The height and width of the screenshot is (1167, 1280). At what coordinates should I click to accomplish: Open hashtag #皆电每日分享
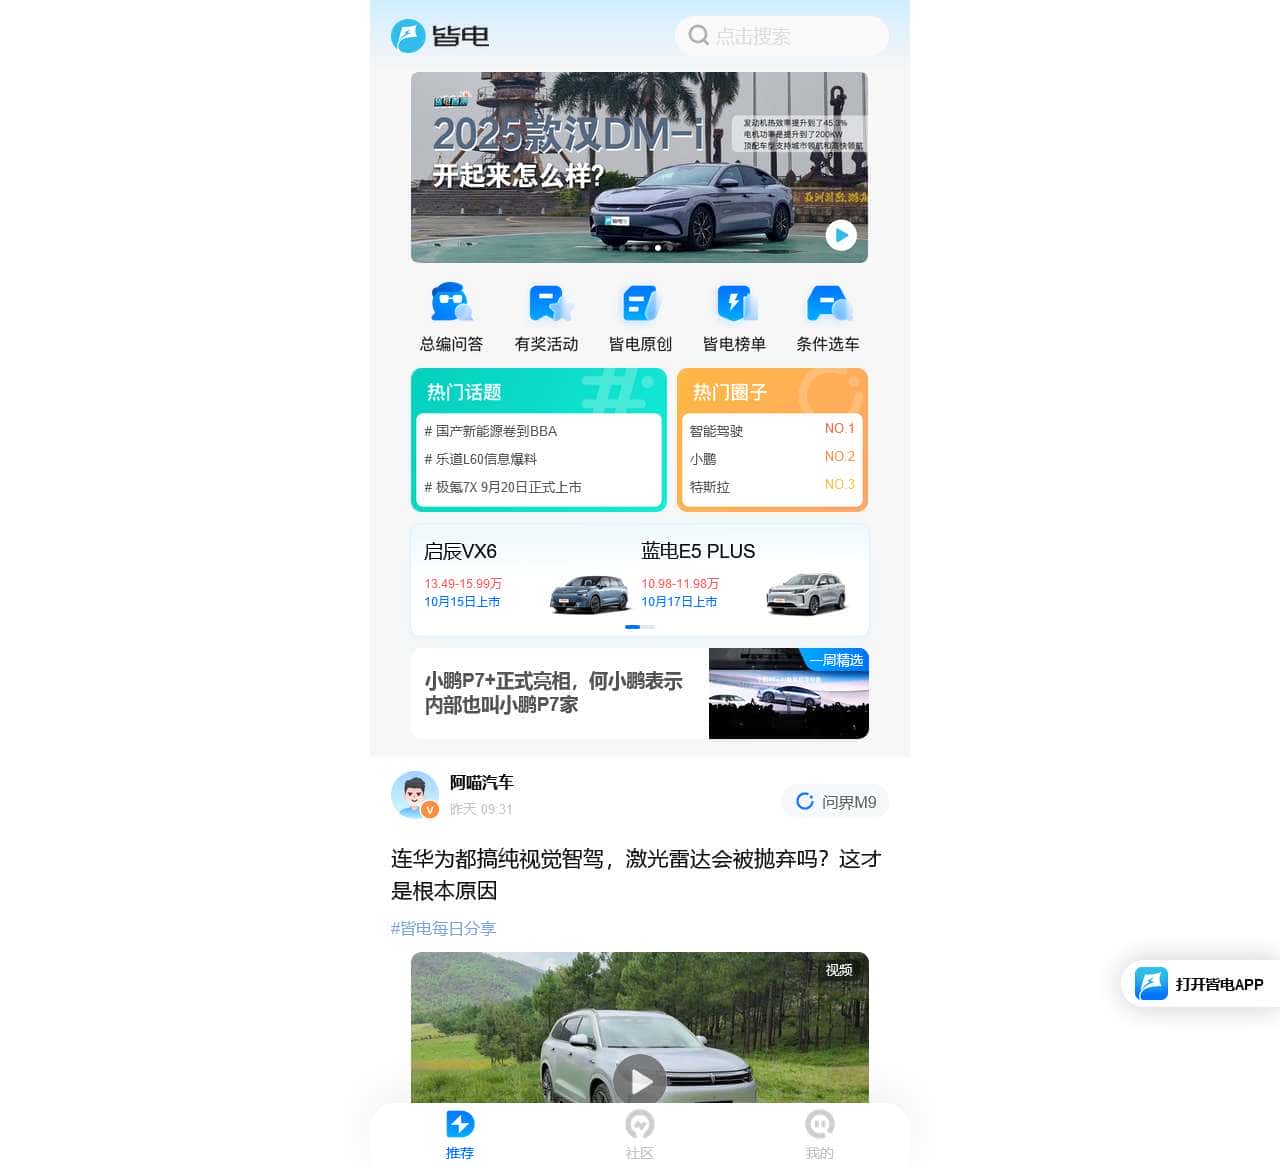click(x=443, y=929)
